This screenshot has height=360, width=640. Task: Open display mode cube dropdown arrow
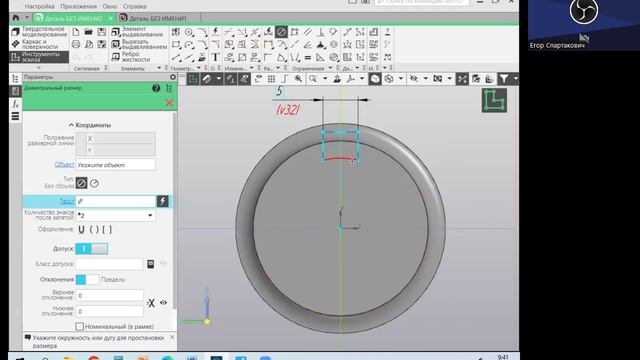click(400, 79)
